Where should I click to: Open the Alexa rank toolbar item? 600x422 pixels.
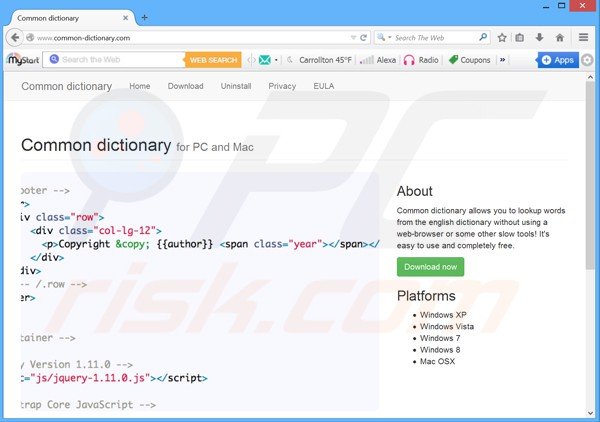point(378,60)
